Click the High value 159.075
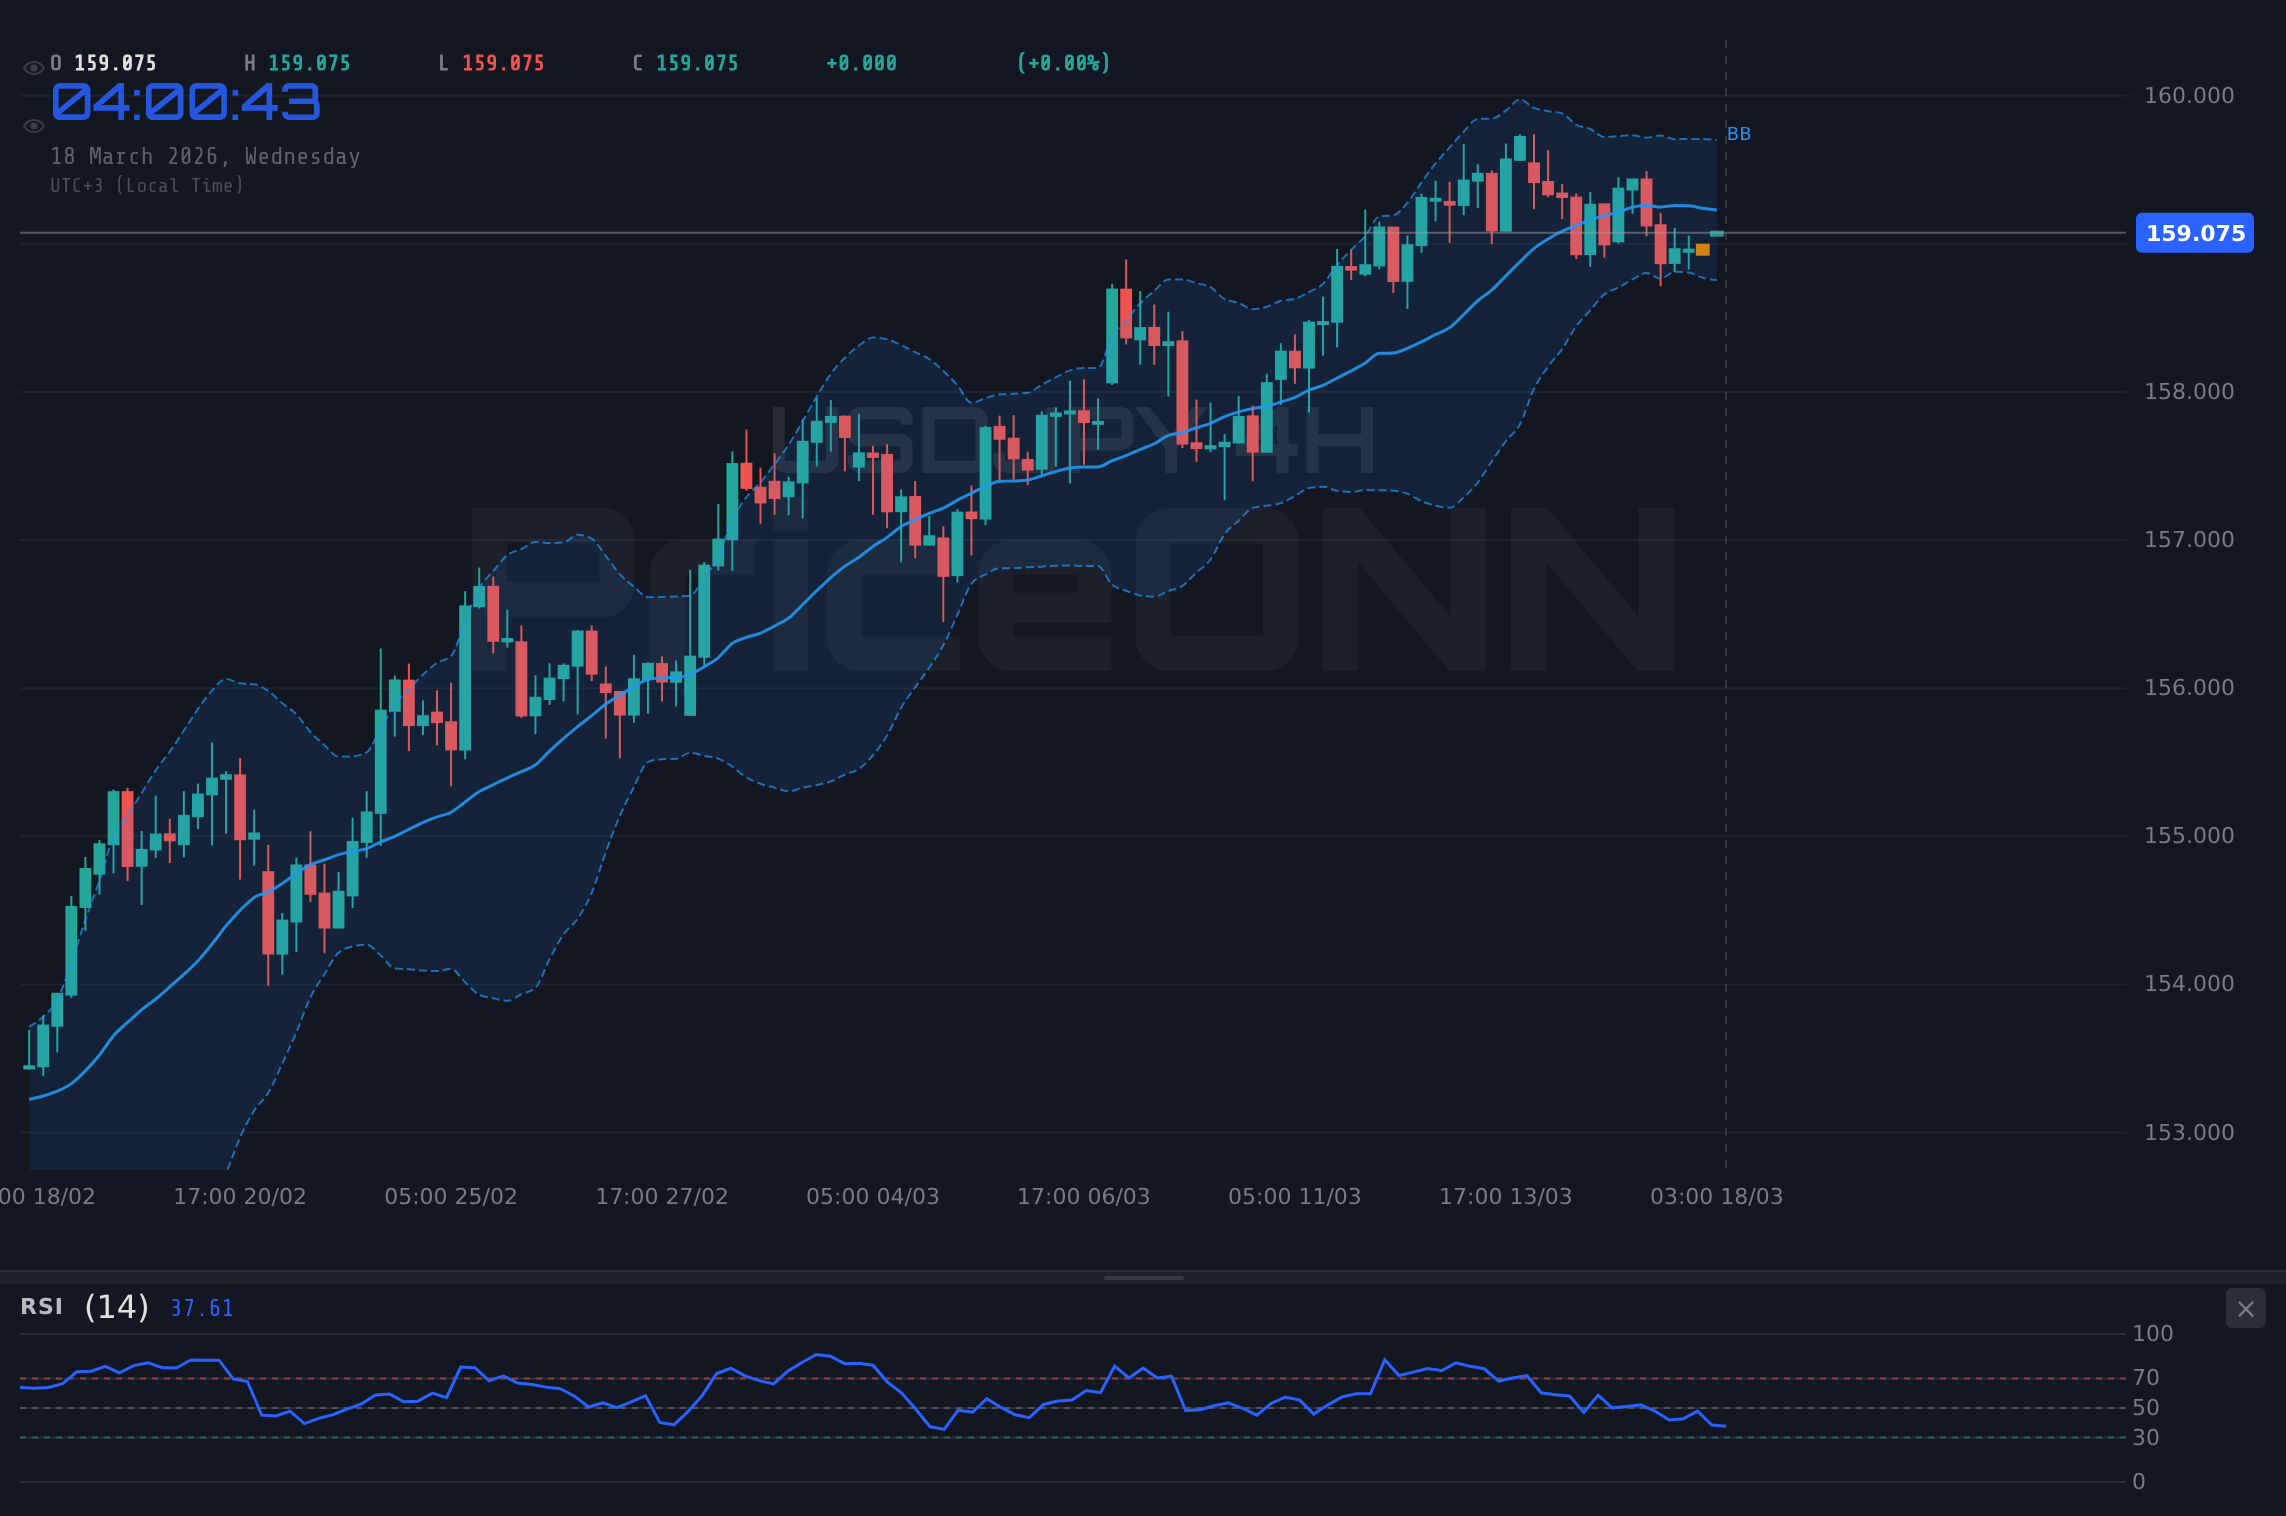Screen dimensions: 2286x1516 pyautogui.click(x=309, y=64)
